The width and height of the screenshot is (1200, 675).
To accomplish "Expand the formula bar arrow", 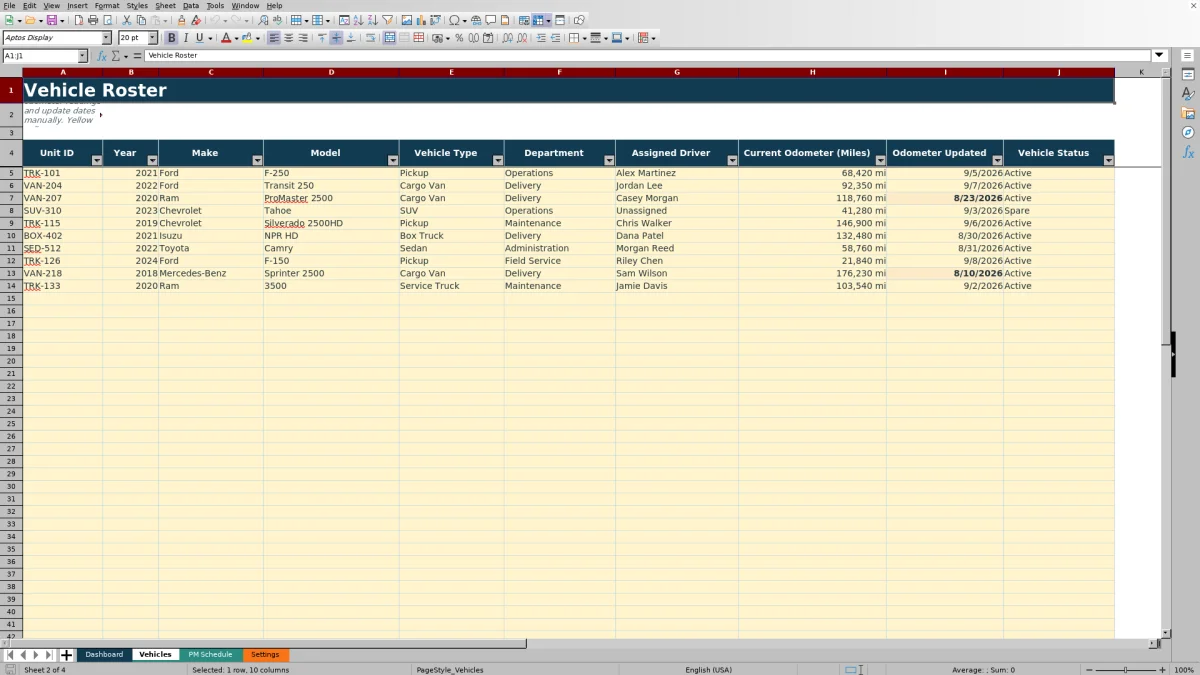I will (x=1160, y=56).
